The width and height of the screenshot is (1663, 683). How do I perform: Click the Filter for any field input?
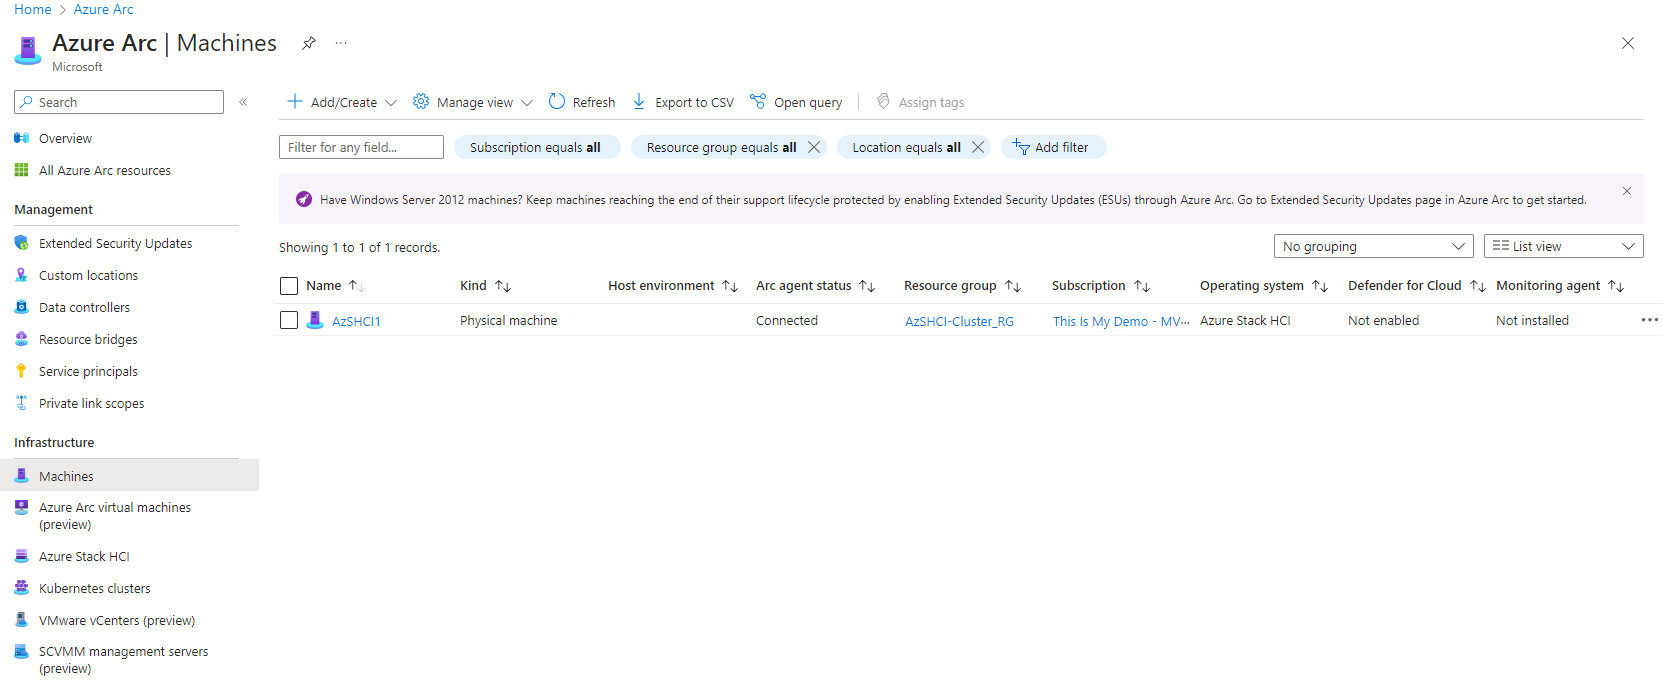[361, 147]
